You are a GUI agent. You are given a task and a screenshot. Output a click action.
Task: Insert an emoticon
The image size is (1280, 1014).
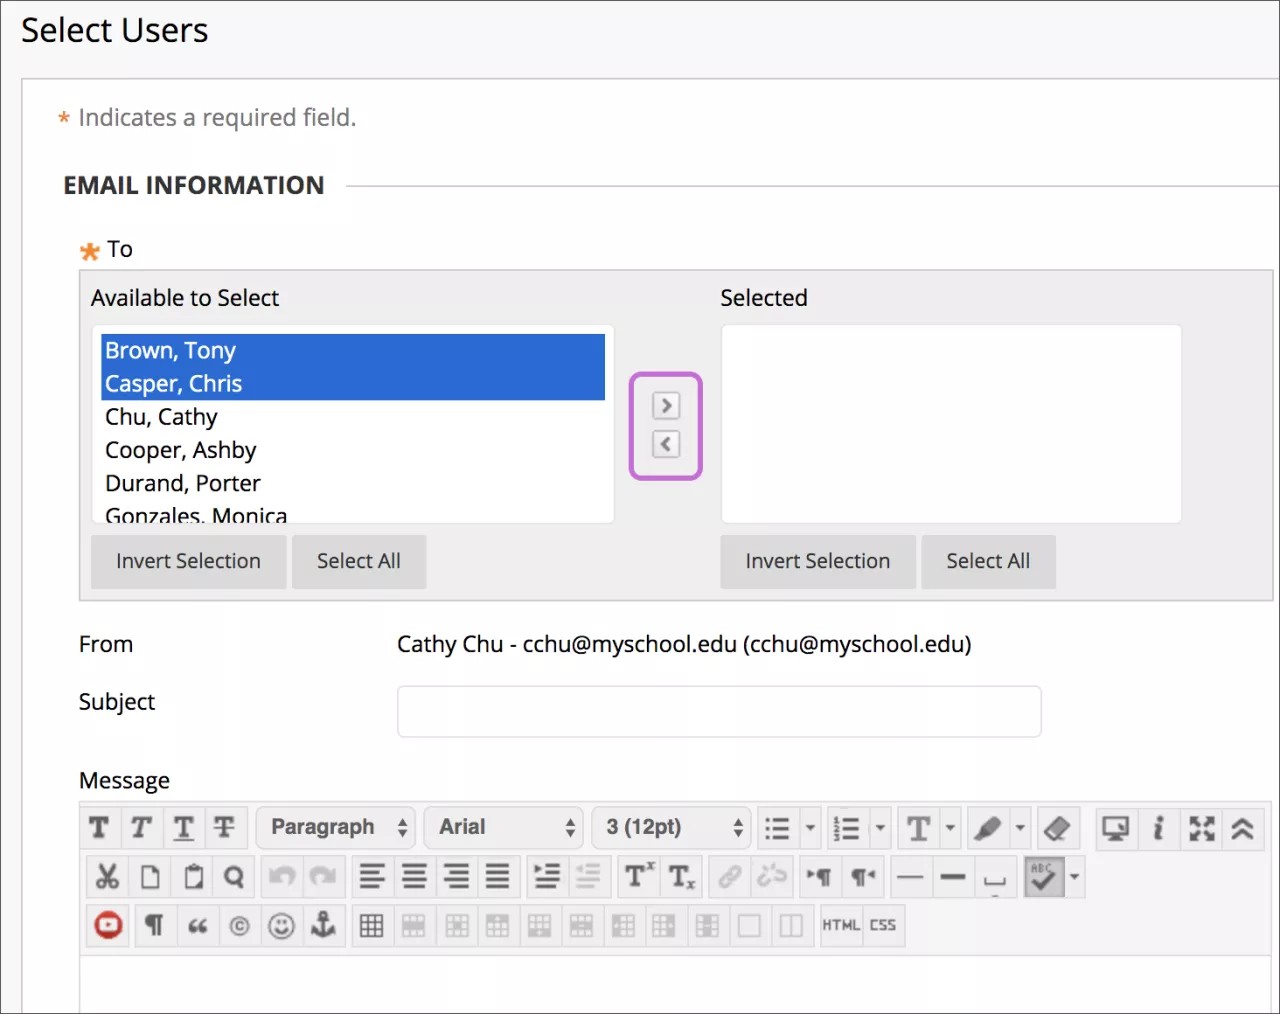pyautogui.click(x=281, y=925)
